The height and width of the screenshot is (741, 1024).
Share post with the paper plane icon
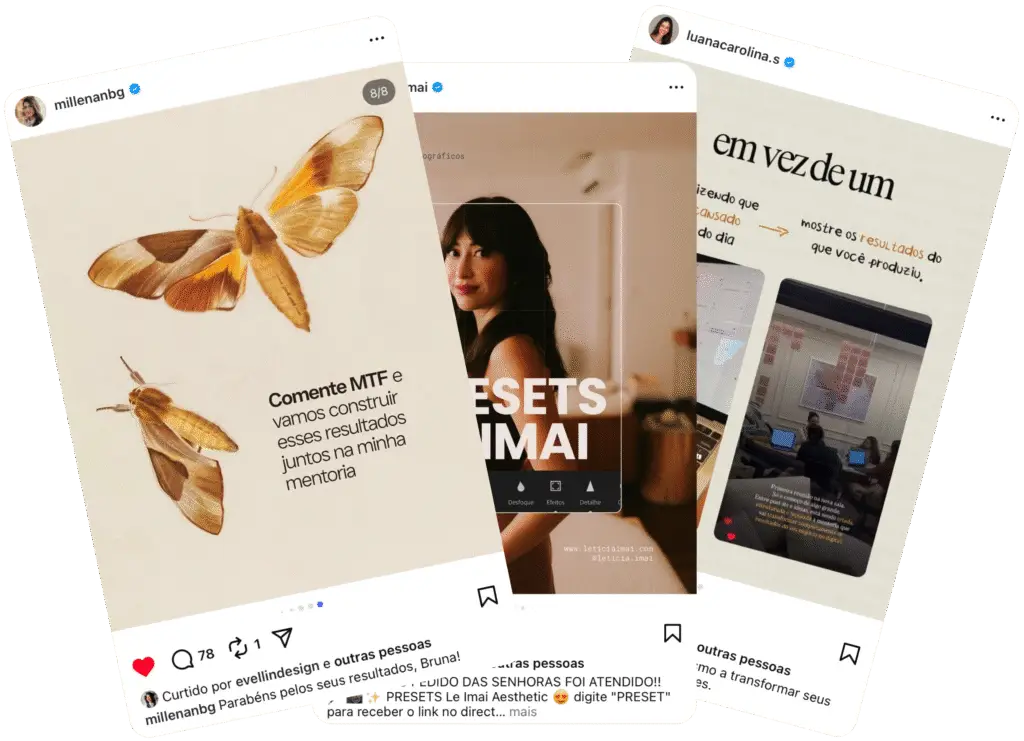click(x=282, y=637)
